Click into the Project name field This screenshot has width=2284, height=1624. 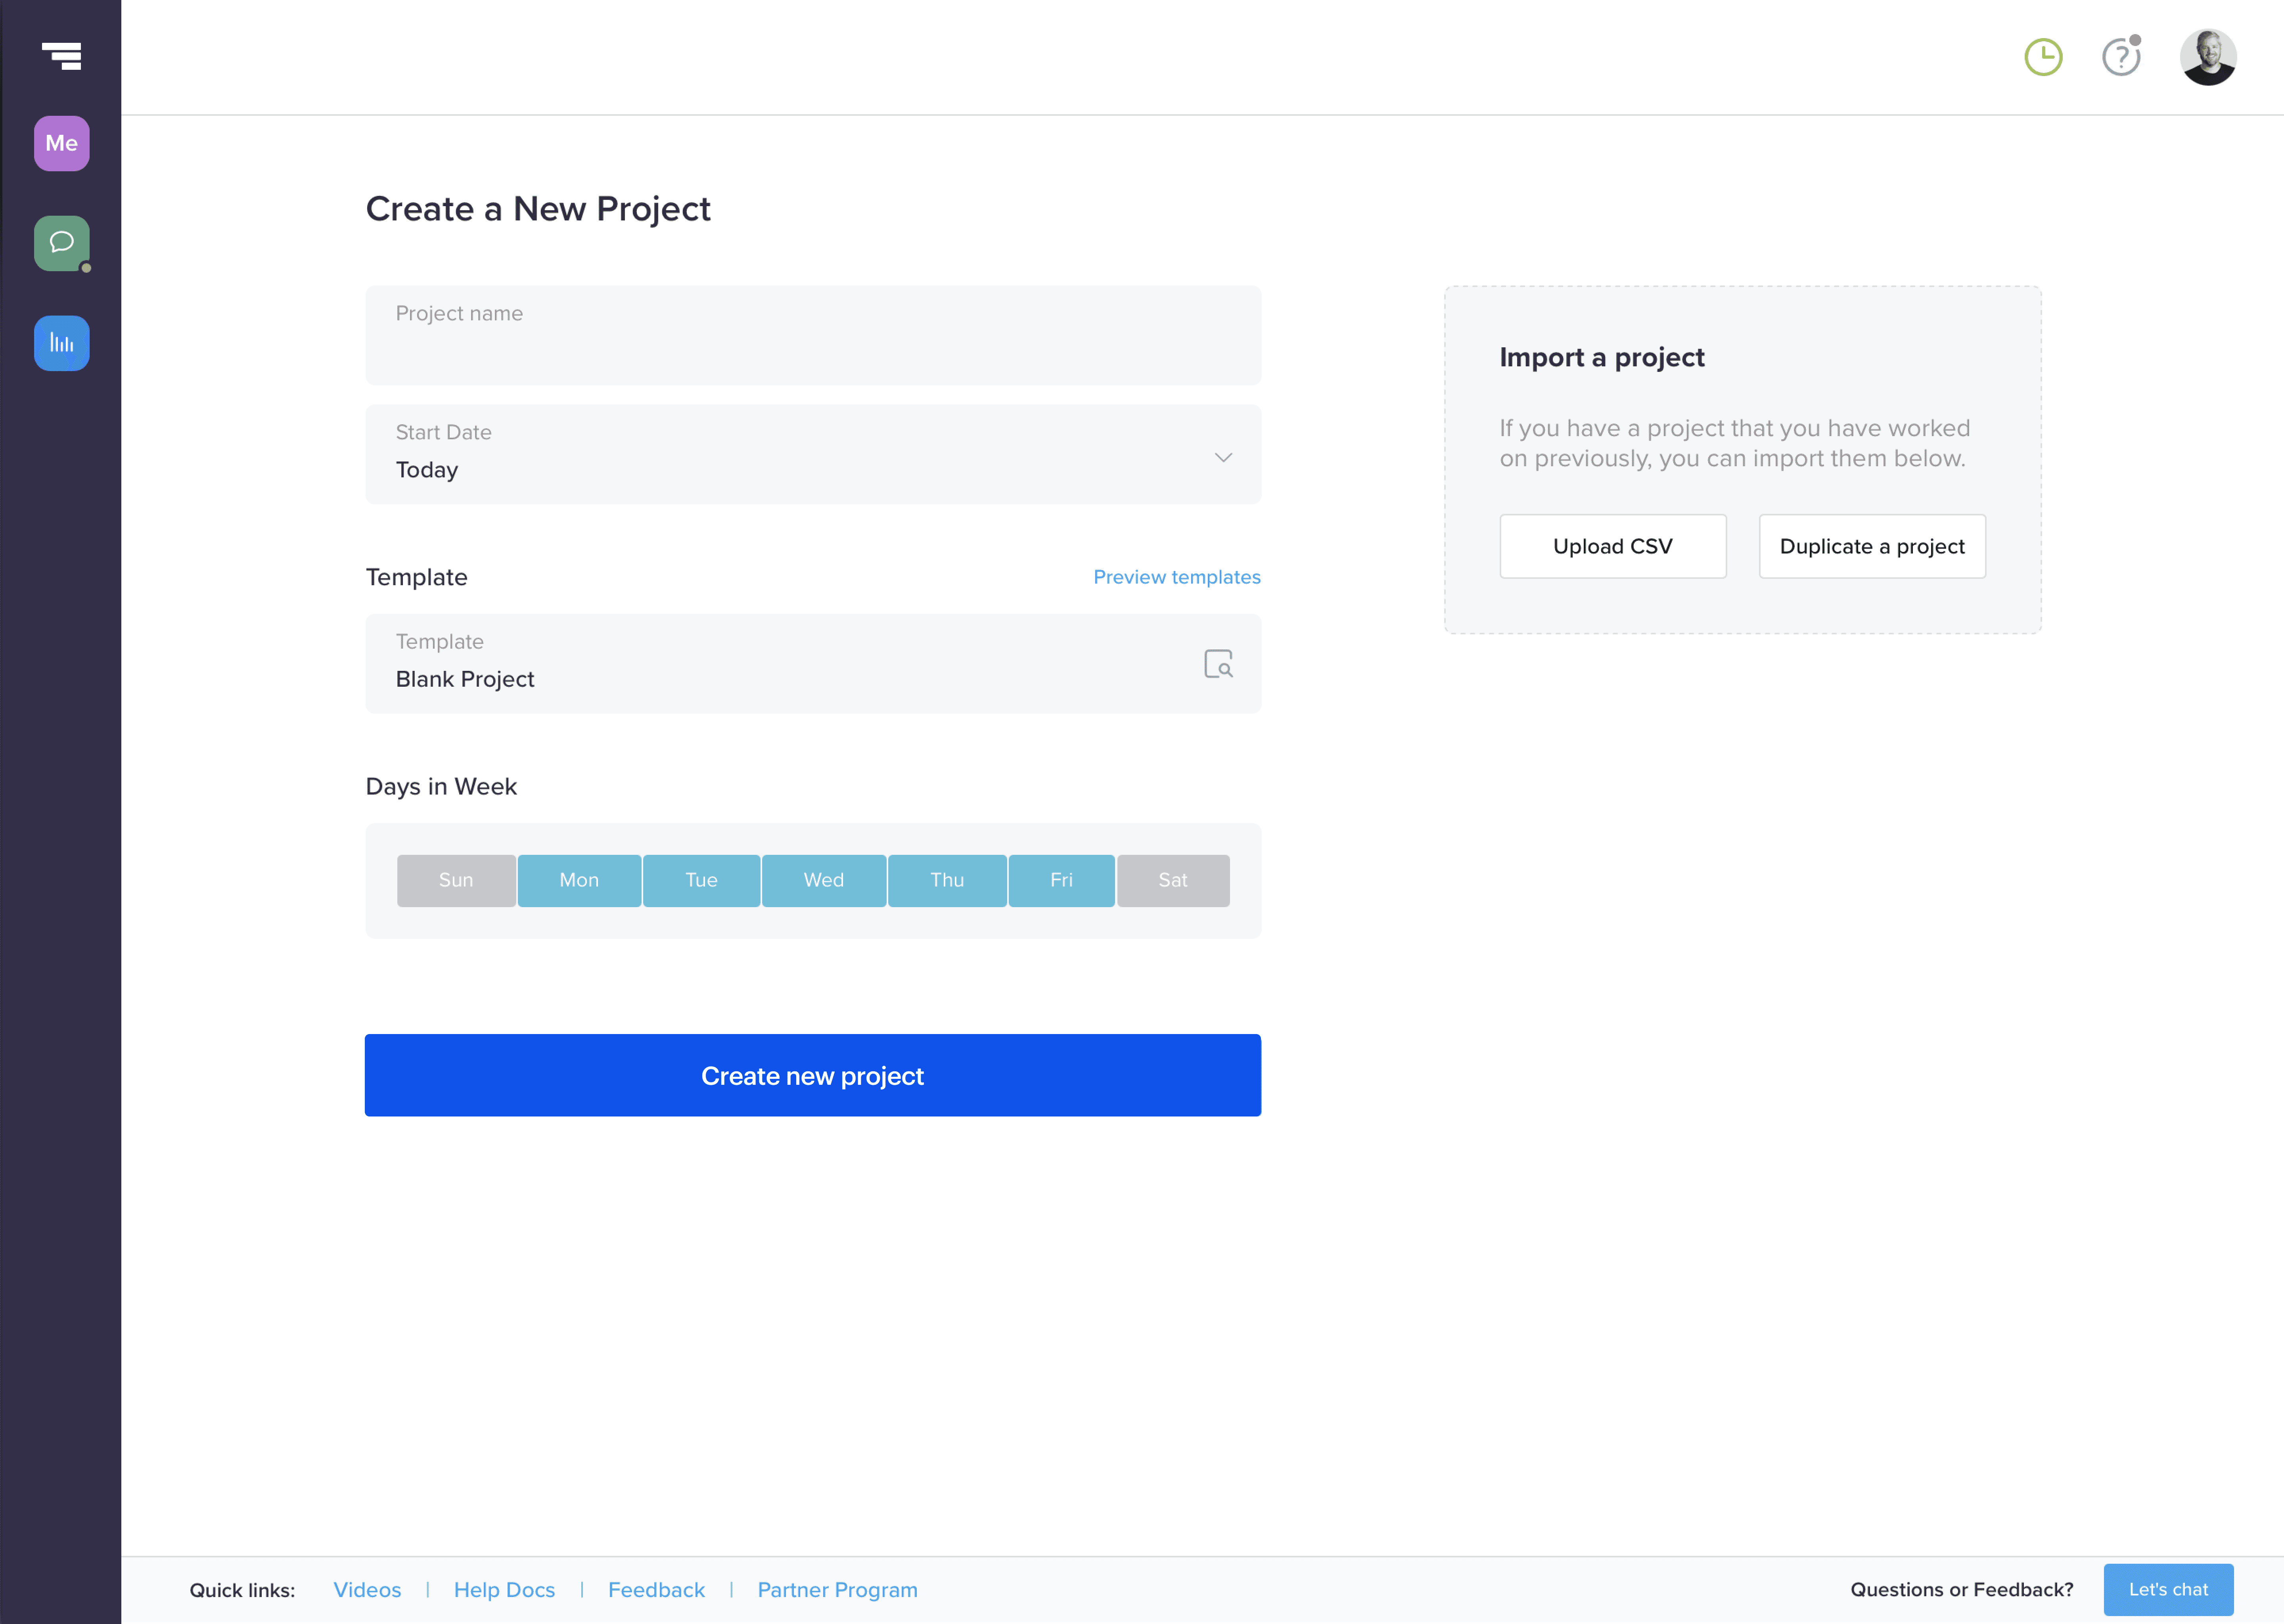coord(812,336)
